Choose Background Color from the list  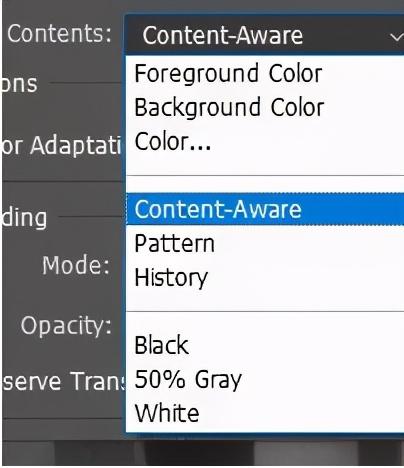click(265, 107)
